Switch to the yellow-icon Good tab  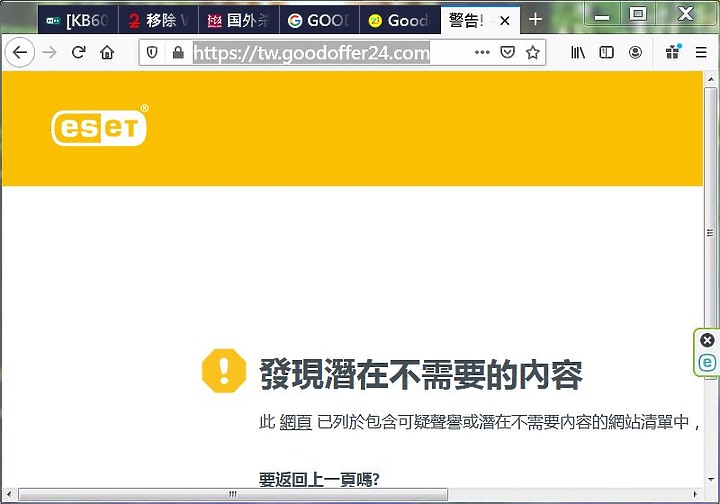[x=399, y=20]
